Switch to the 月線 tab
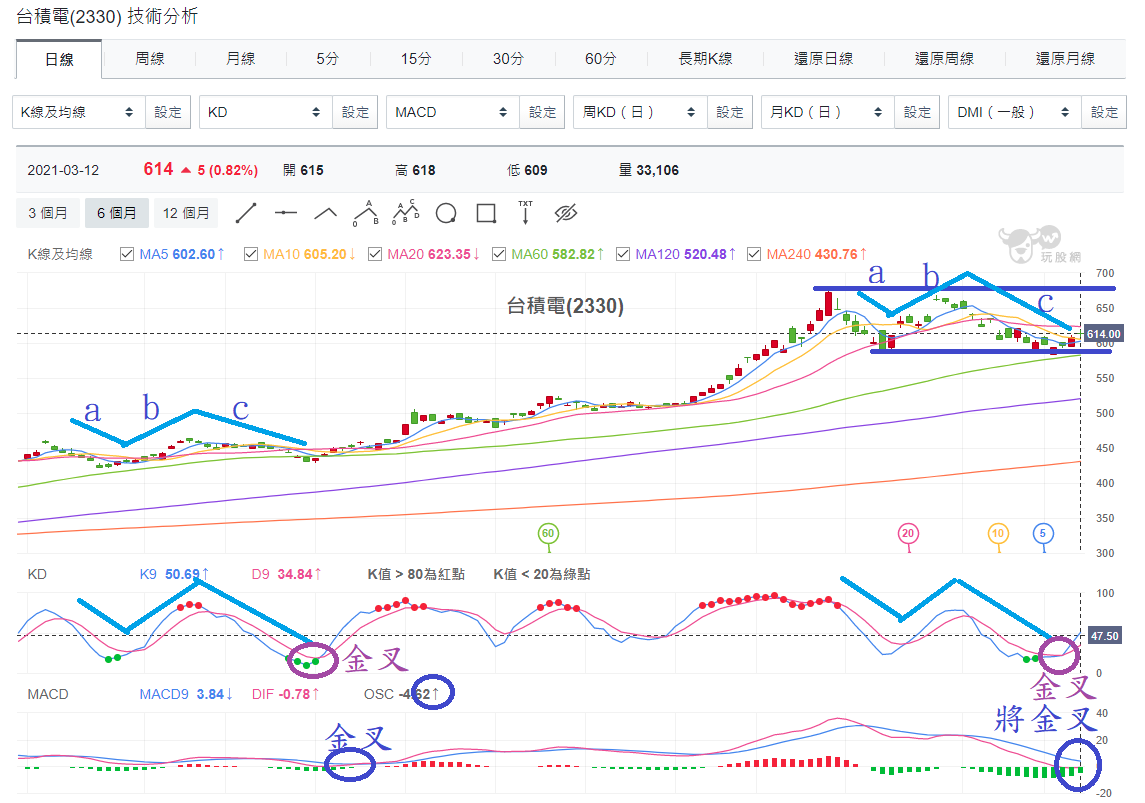 (240, 59)
